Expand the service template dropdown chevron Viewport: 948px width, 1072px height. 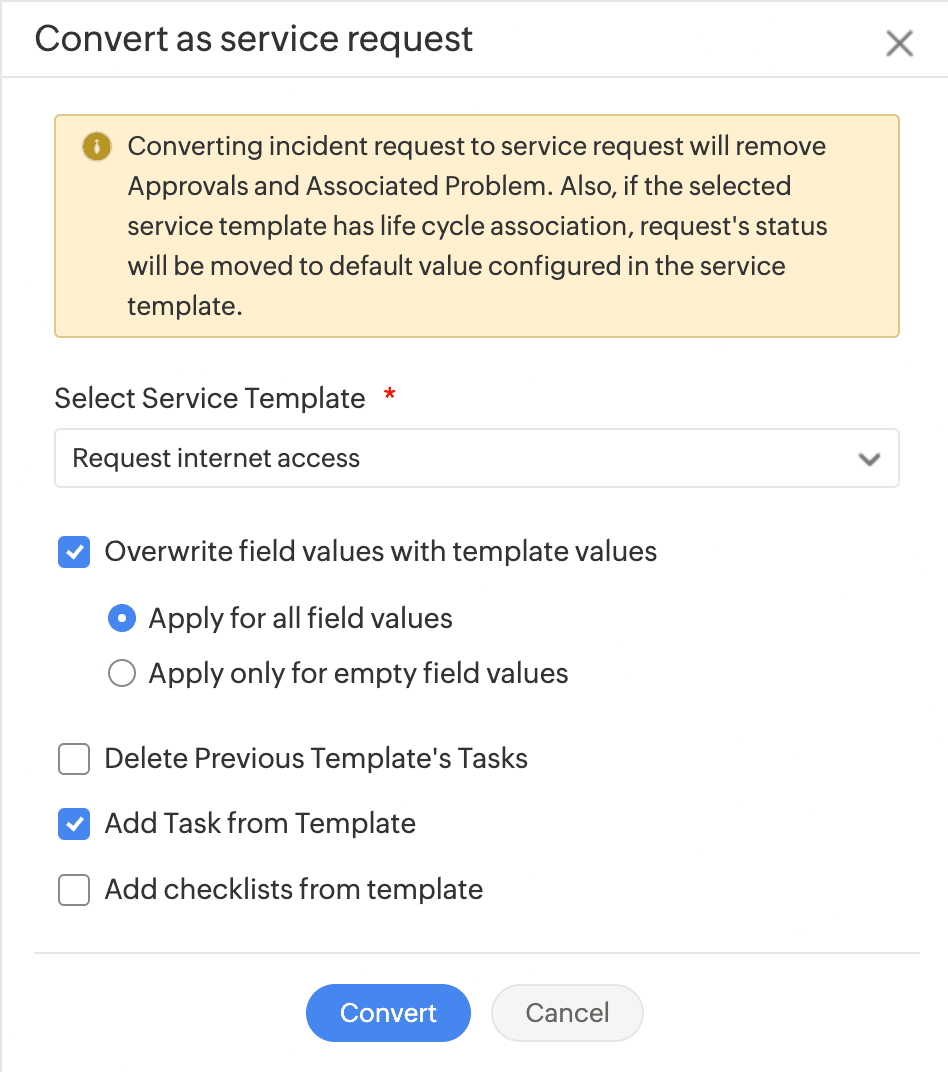coord(869,459)
